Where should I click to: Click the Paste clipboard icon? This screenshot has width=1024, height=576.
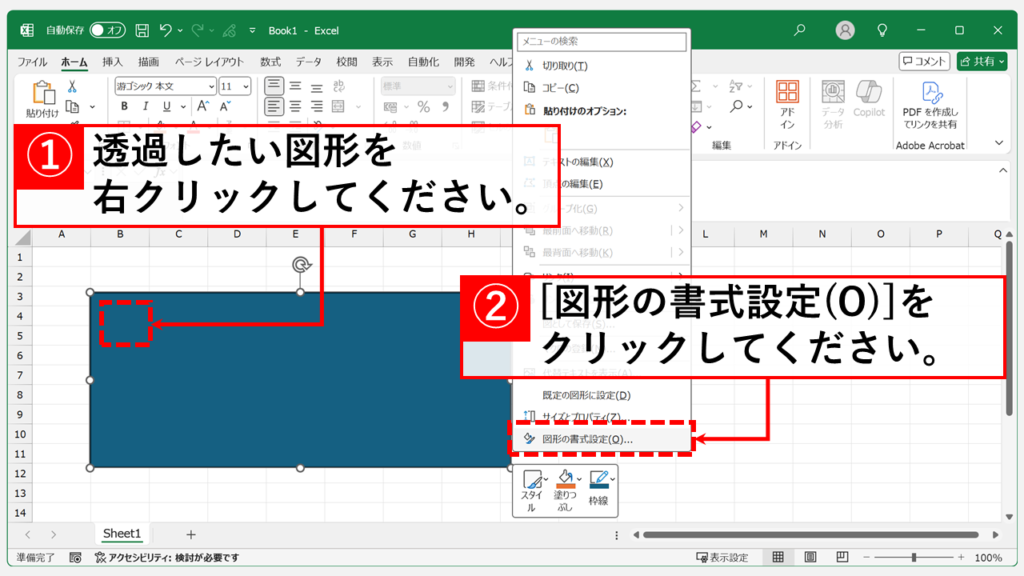coord(44,94)
